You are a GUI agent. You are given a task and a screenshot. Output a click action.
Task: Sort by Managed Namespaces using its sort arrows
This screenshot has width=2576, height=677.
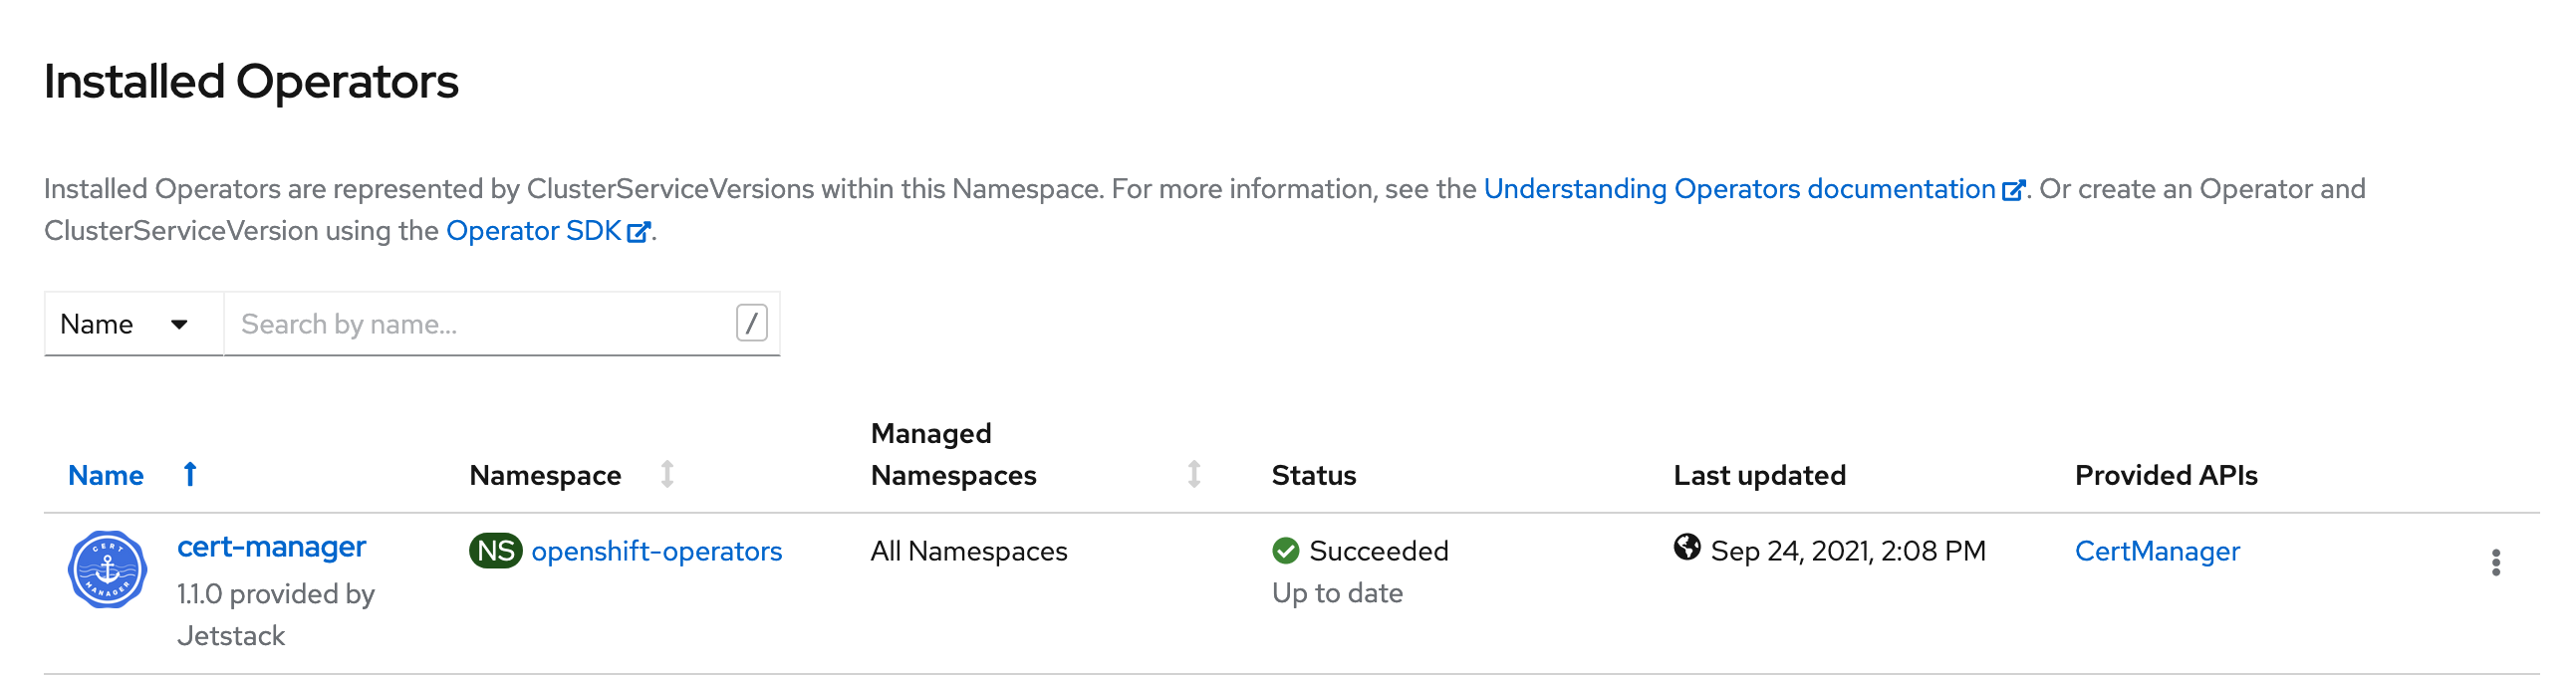(1194, 474)
